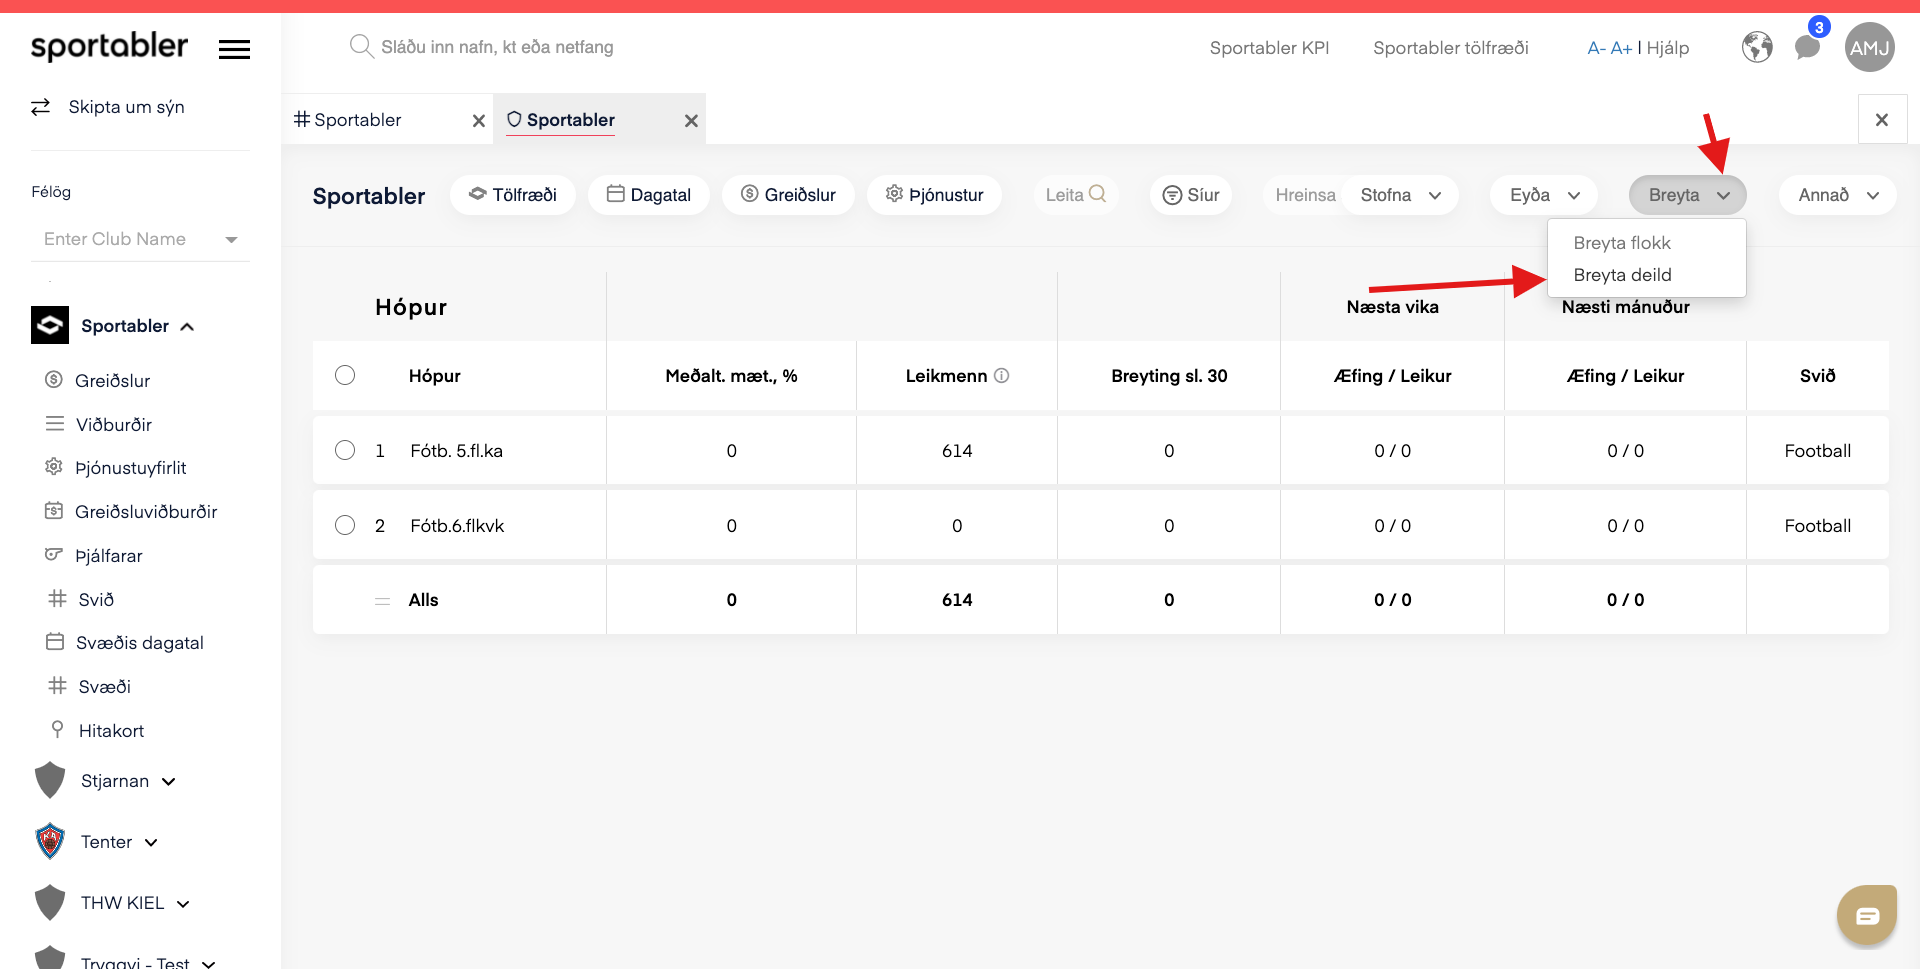Open the Sportabler KPI link

click(1269, 47)
